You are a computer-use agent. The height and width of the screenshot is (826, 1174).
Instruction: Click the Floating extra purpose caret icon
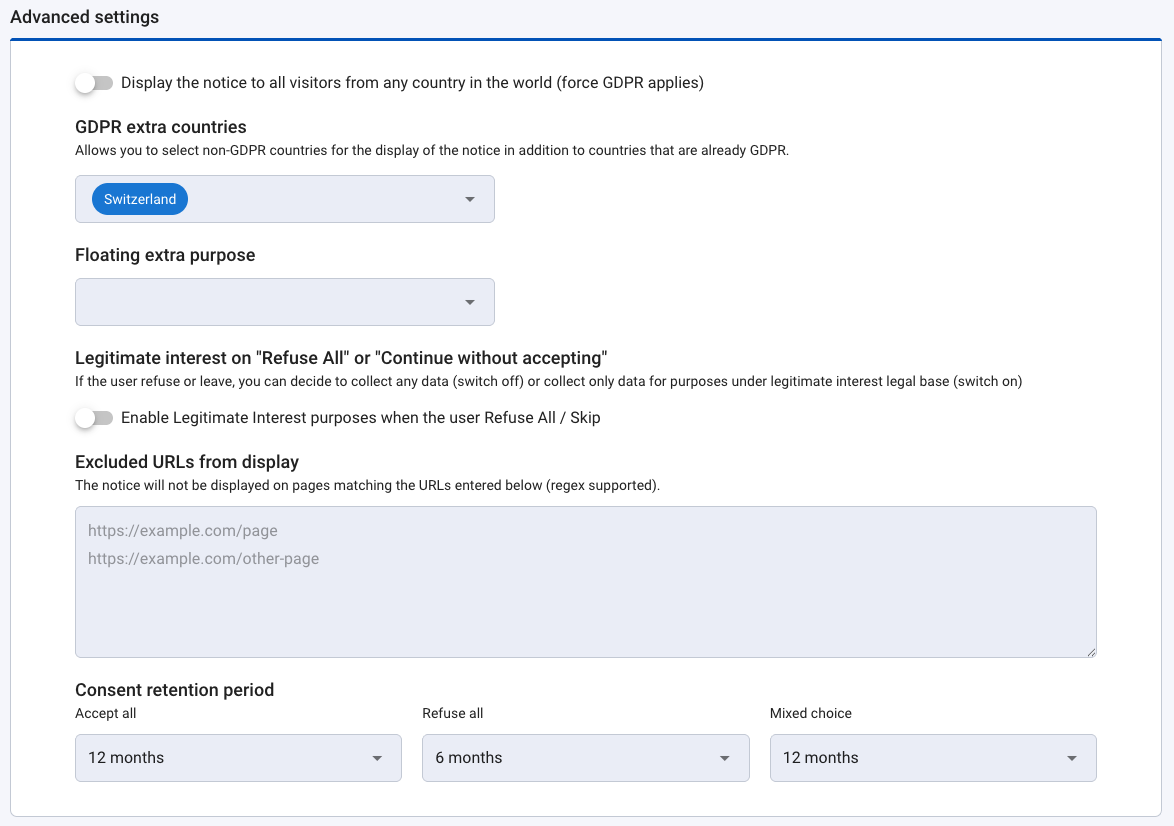point(470,303)
